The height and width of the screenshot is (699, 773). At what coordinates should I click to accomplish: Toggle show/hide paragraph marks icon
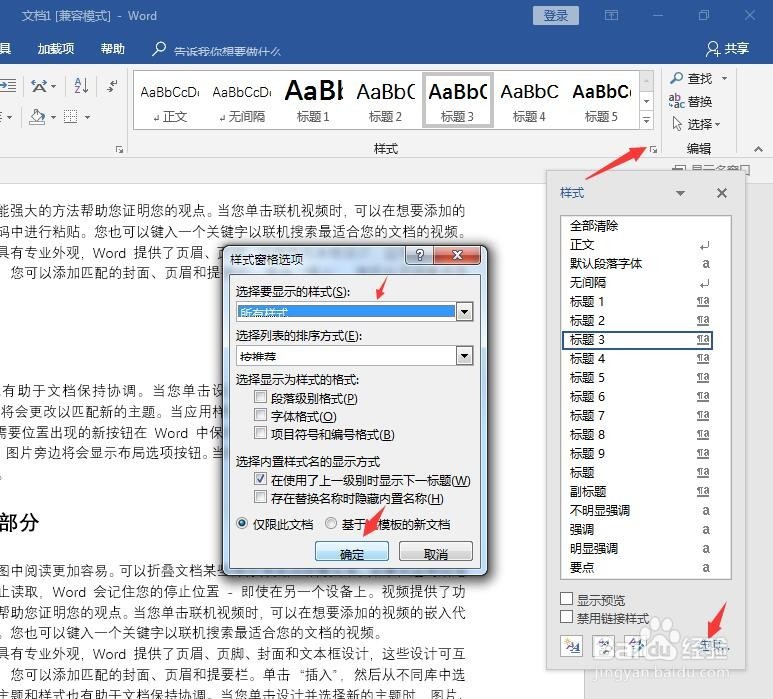(112, 86)
